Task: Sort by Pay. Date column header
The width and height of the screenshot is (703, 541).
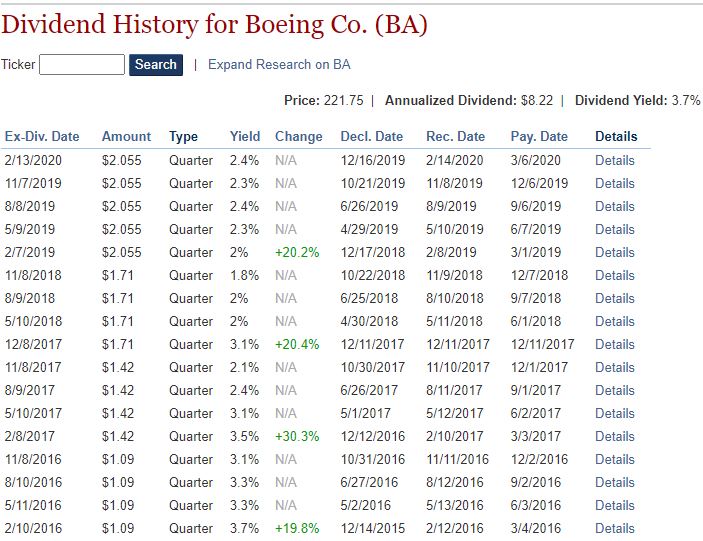Action: (x=539, y=136)
